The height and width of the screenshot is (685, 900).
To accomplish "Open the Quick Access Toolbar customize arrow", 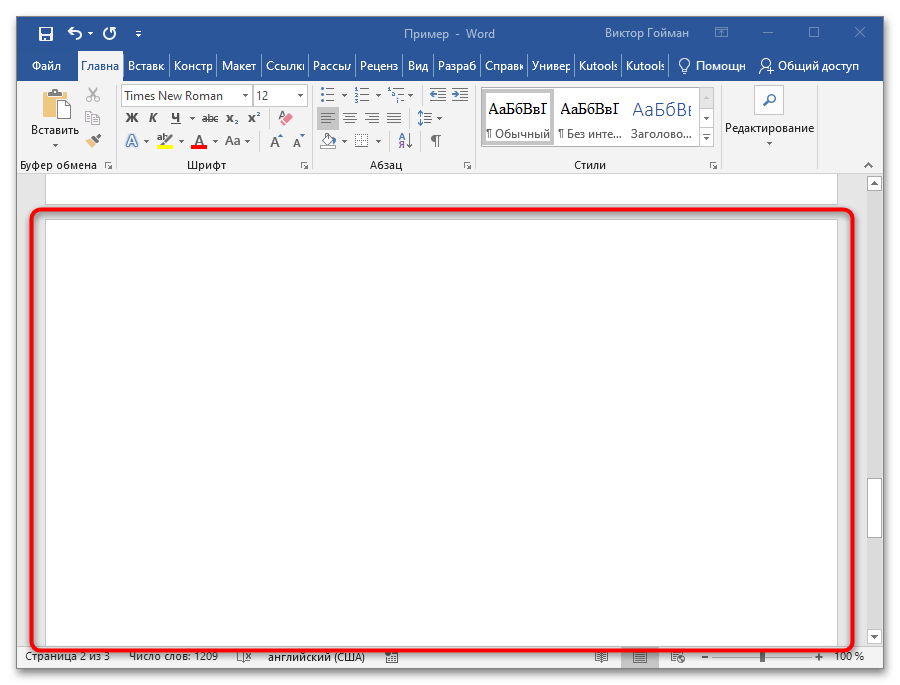I will [x=138, y=34].
